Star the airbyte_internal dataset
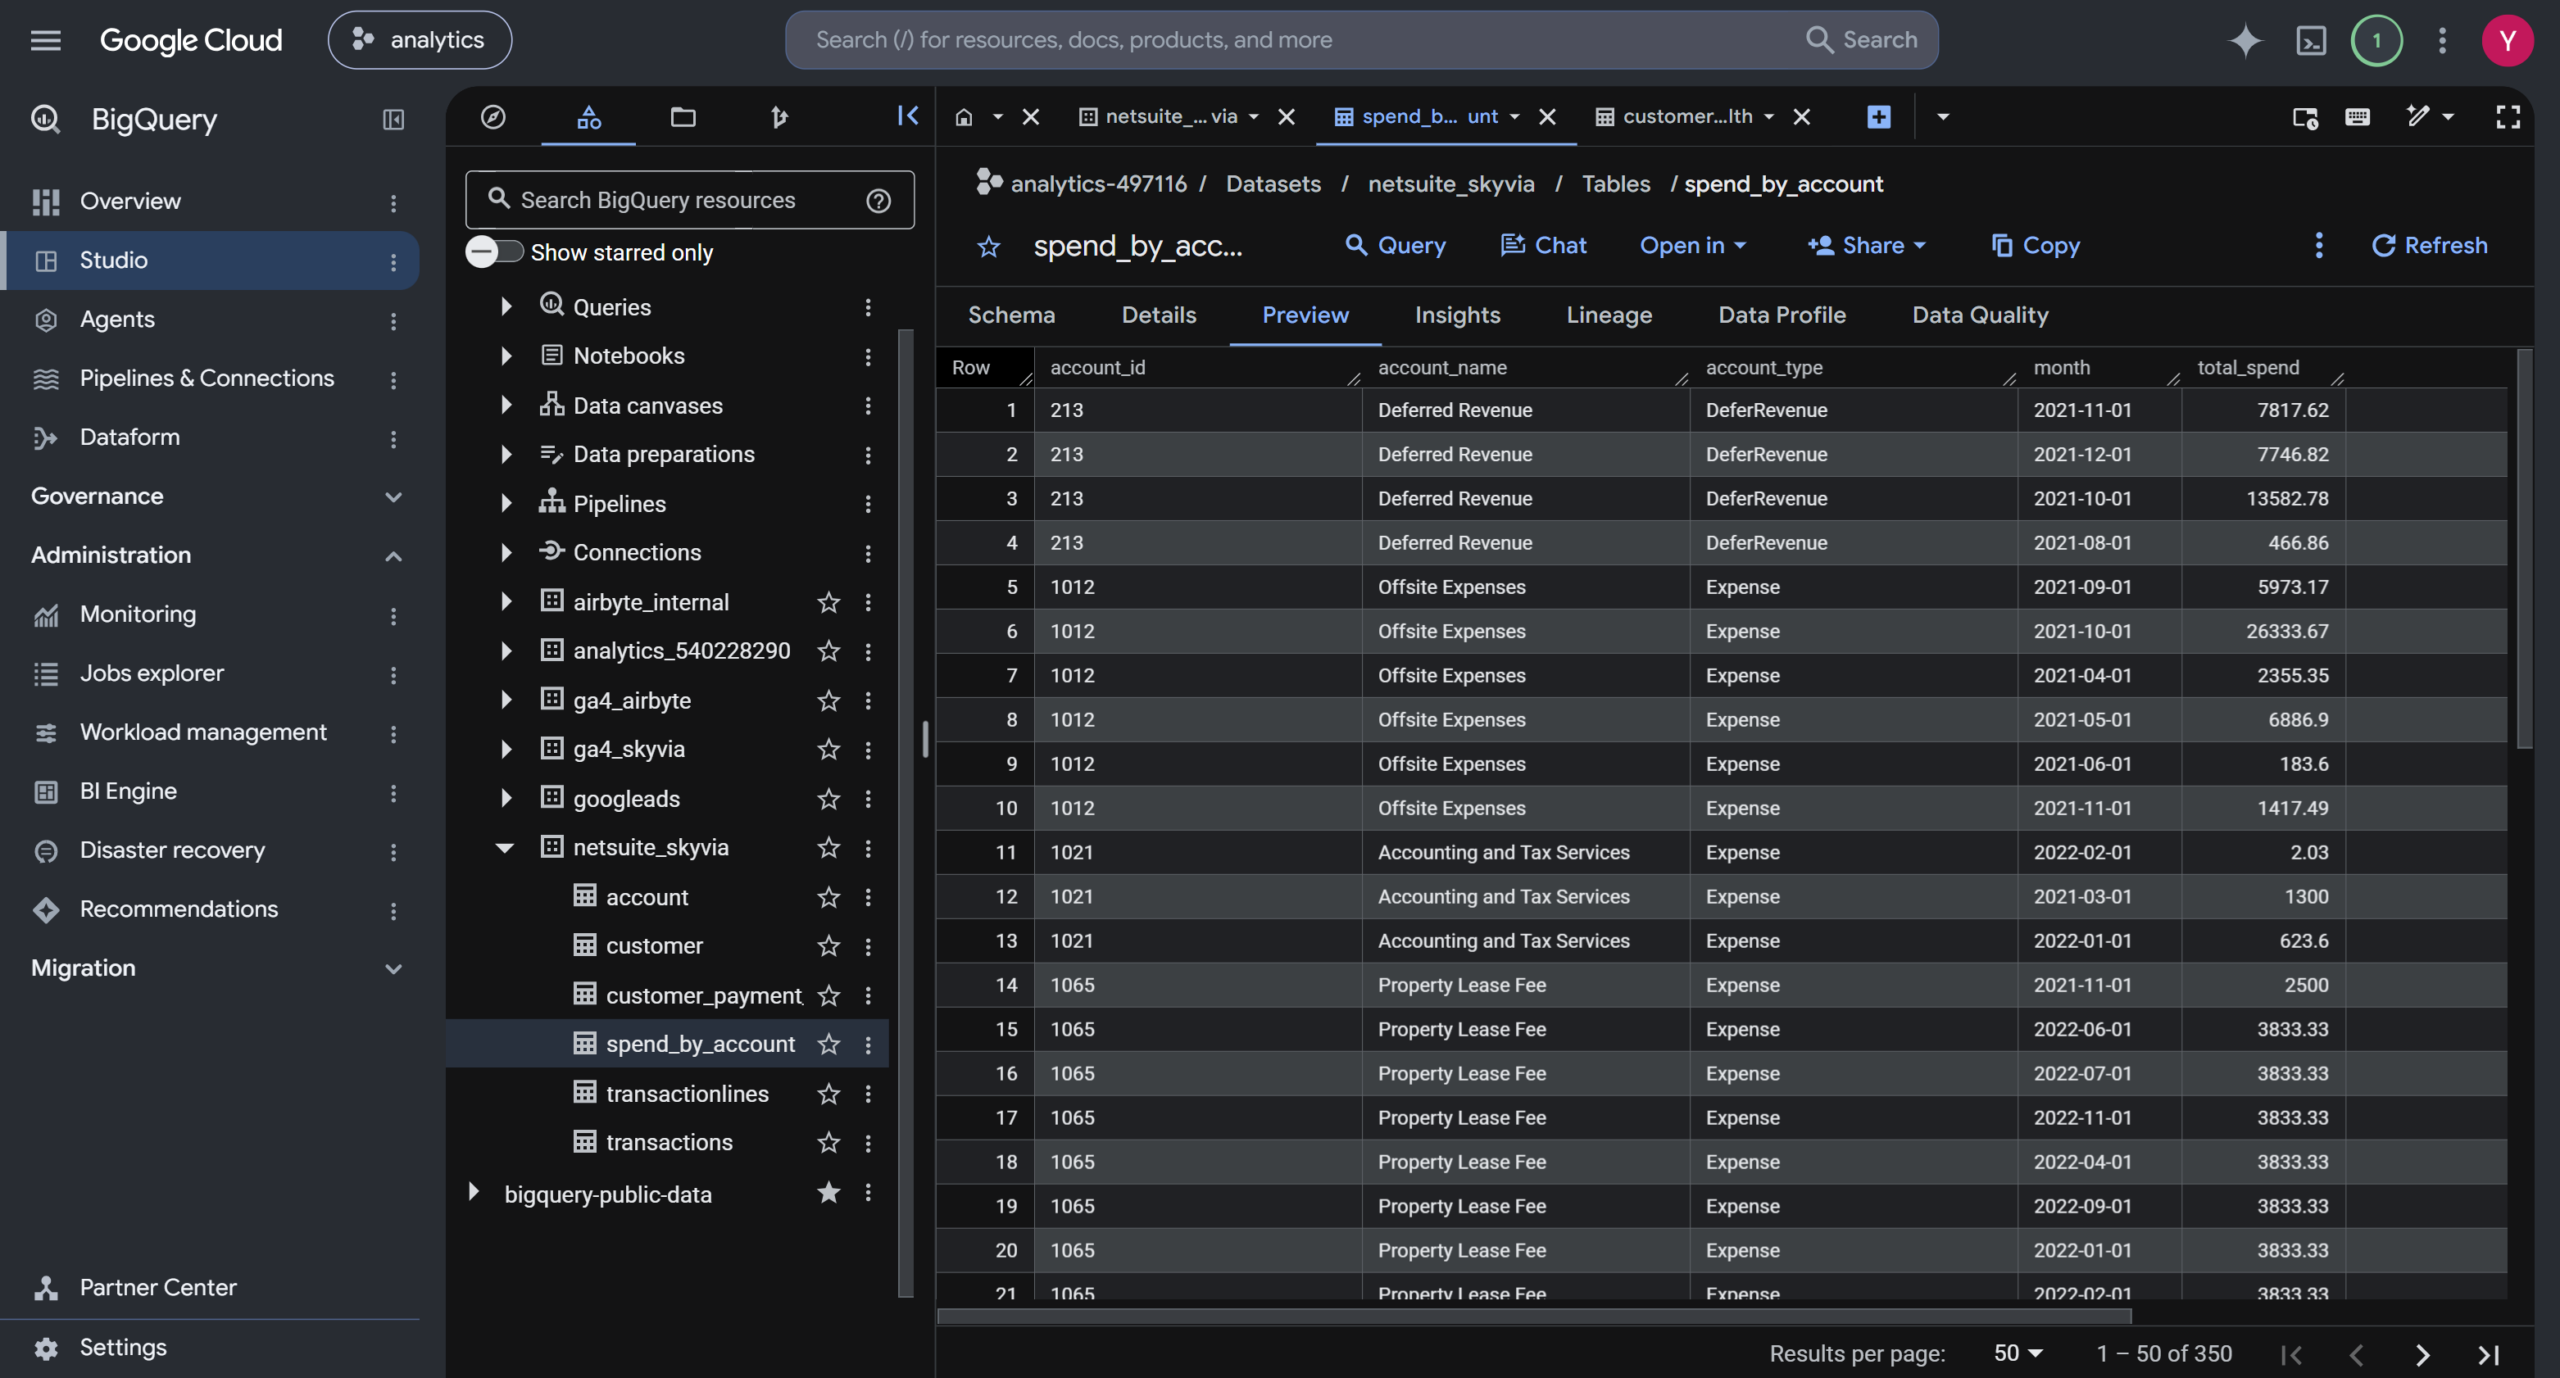Screen dimensions: 2560x1378 coord(828,602)
